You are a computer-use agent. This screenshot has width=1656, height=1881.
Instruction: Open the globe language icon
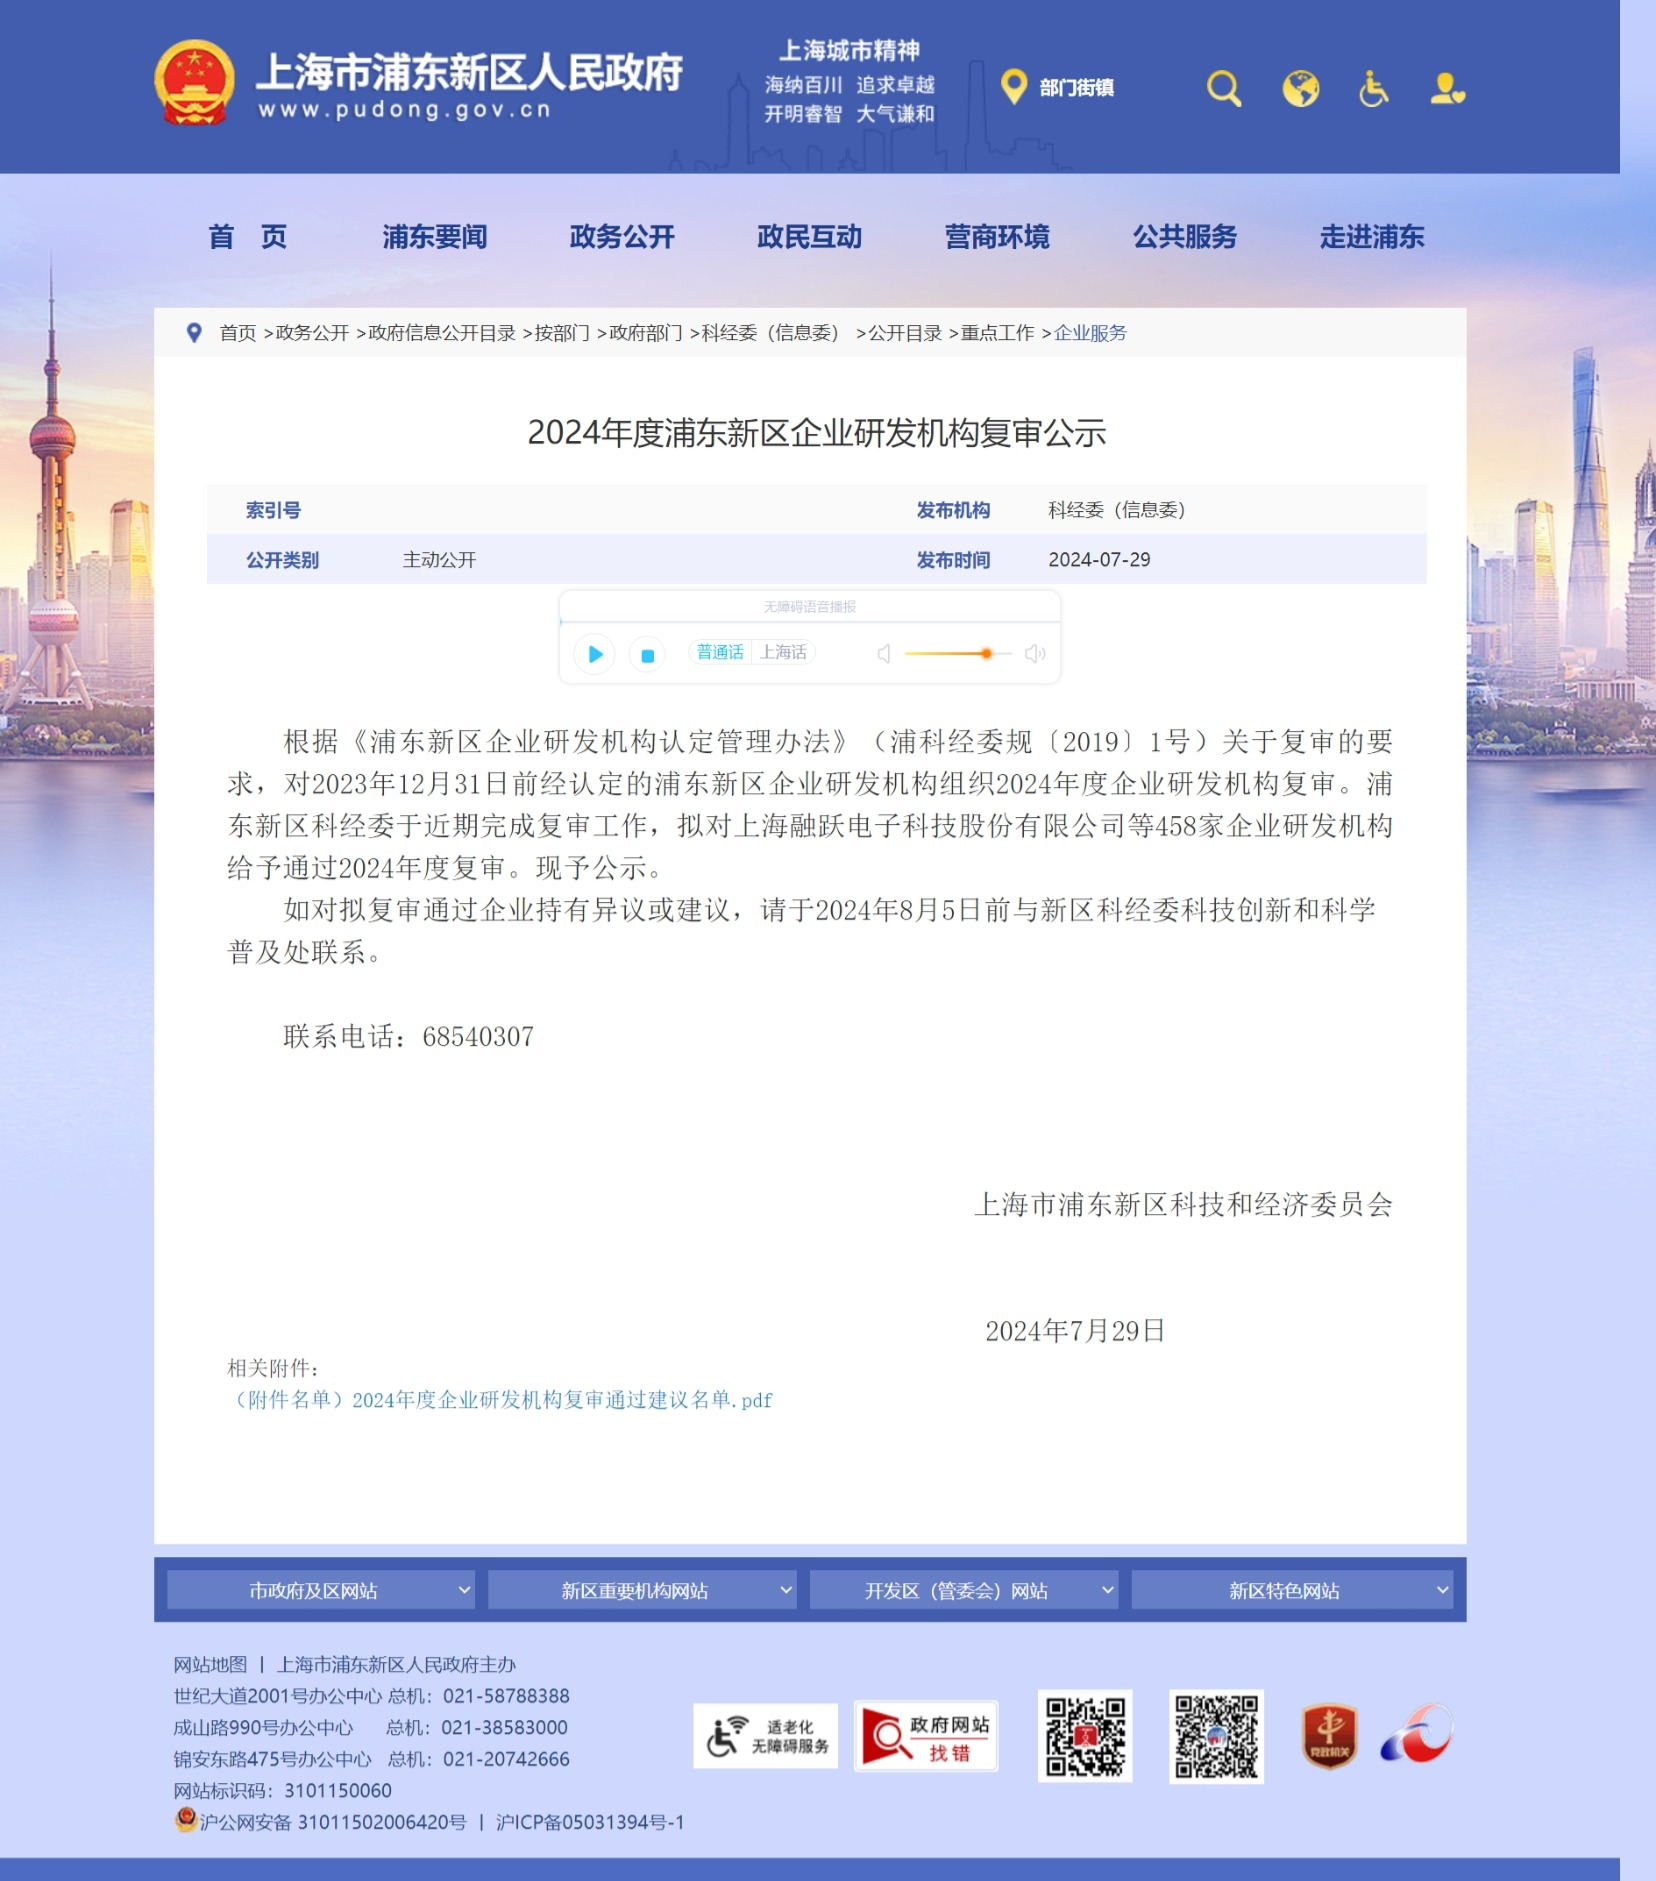coord(1300,89)
